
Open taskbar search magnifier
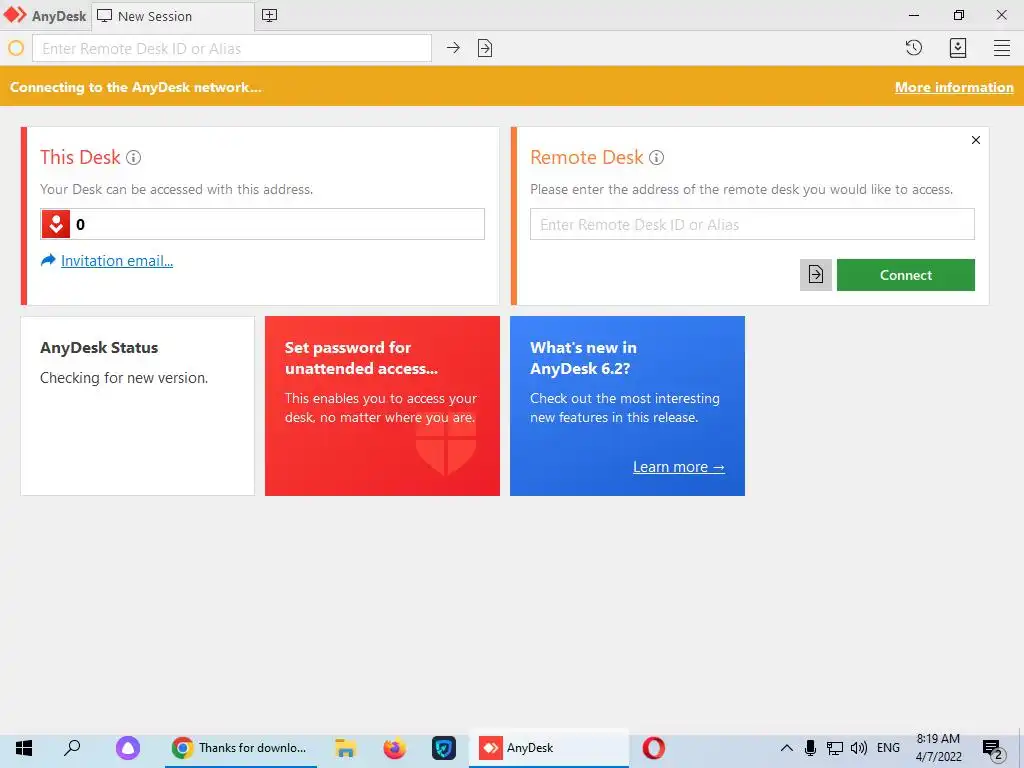(72, 748)
